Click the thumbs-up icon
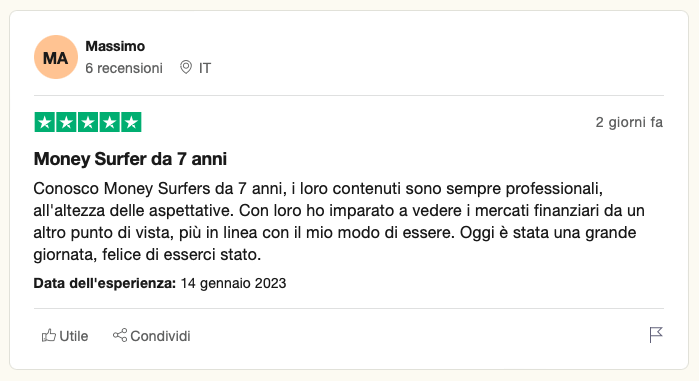 [49, 336]
